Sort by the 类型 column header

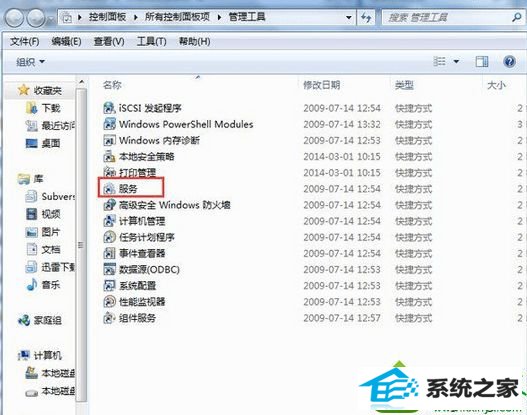404,85
